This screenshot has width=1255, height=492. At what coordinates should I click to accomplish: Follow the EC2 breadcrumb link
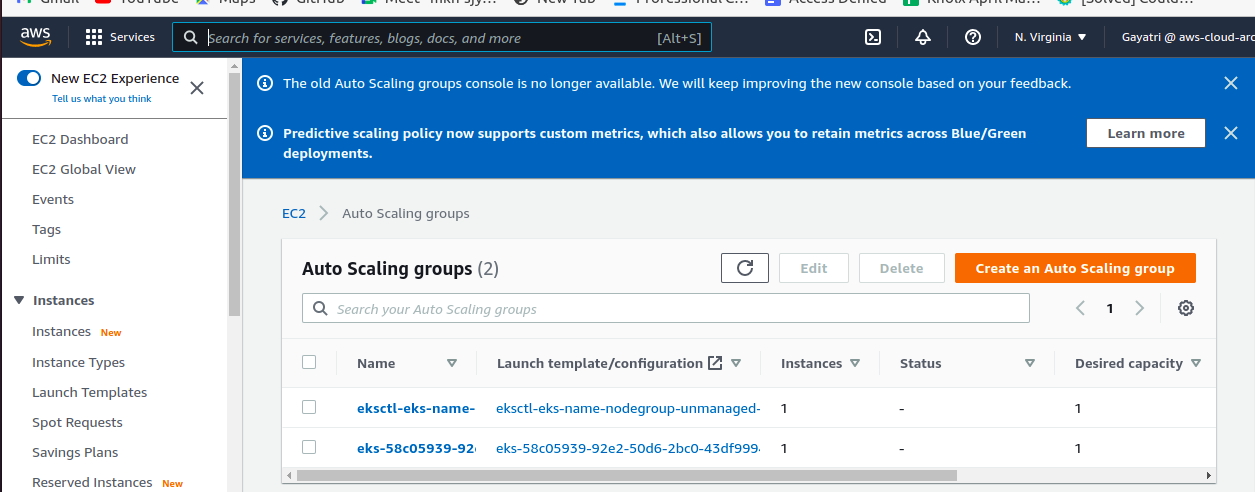294,213
